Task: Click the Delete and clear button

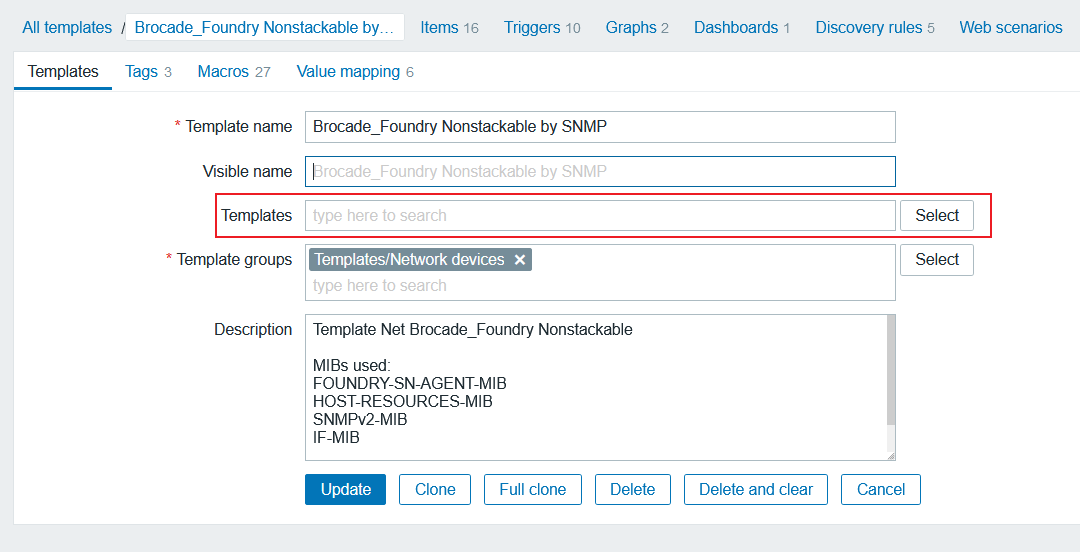Action: (x=756, y=489)
